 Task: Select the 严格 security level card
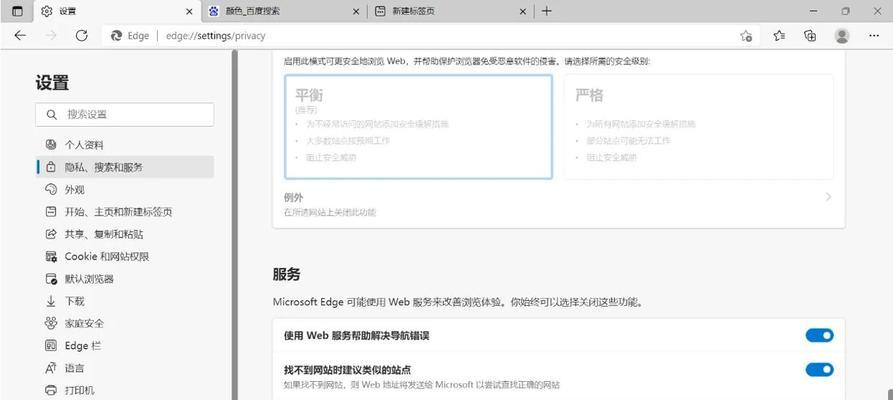pyautogui.click(x=699, y=126)
